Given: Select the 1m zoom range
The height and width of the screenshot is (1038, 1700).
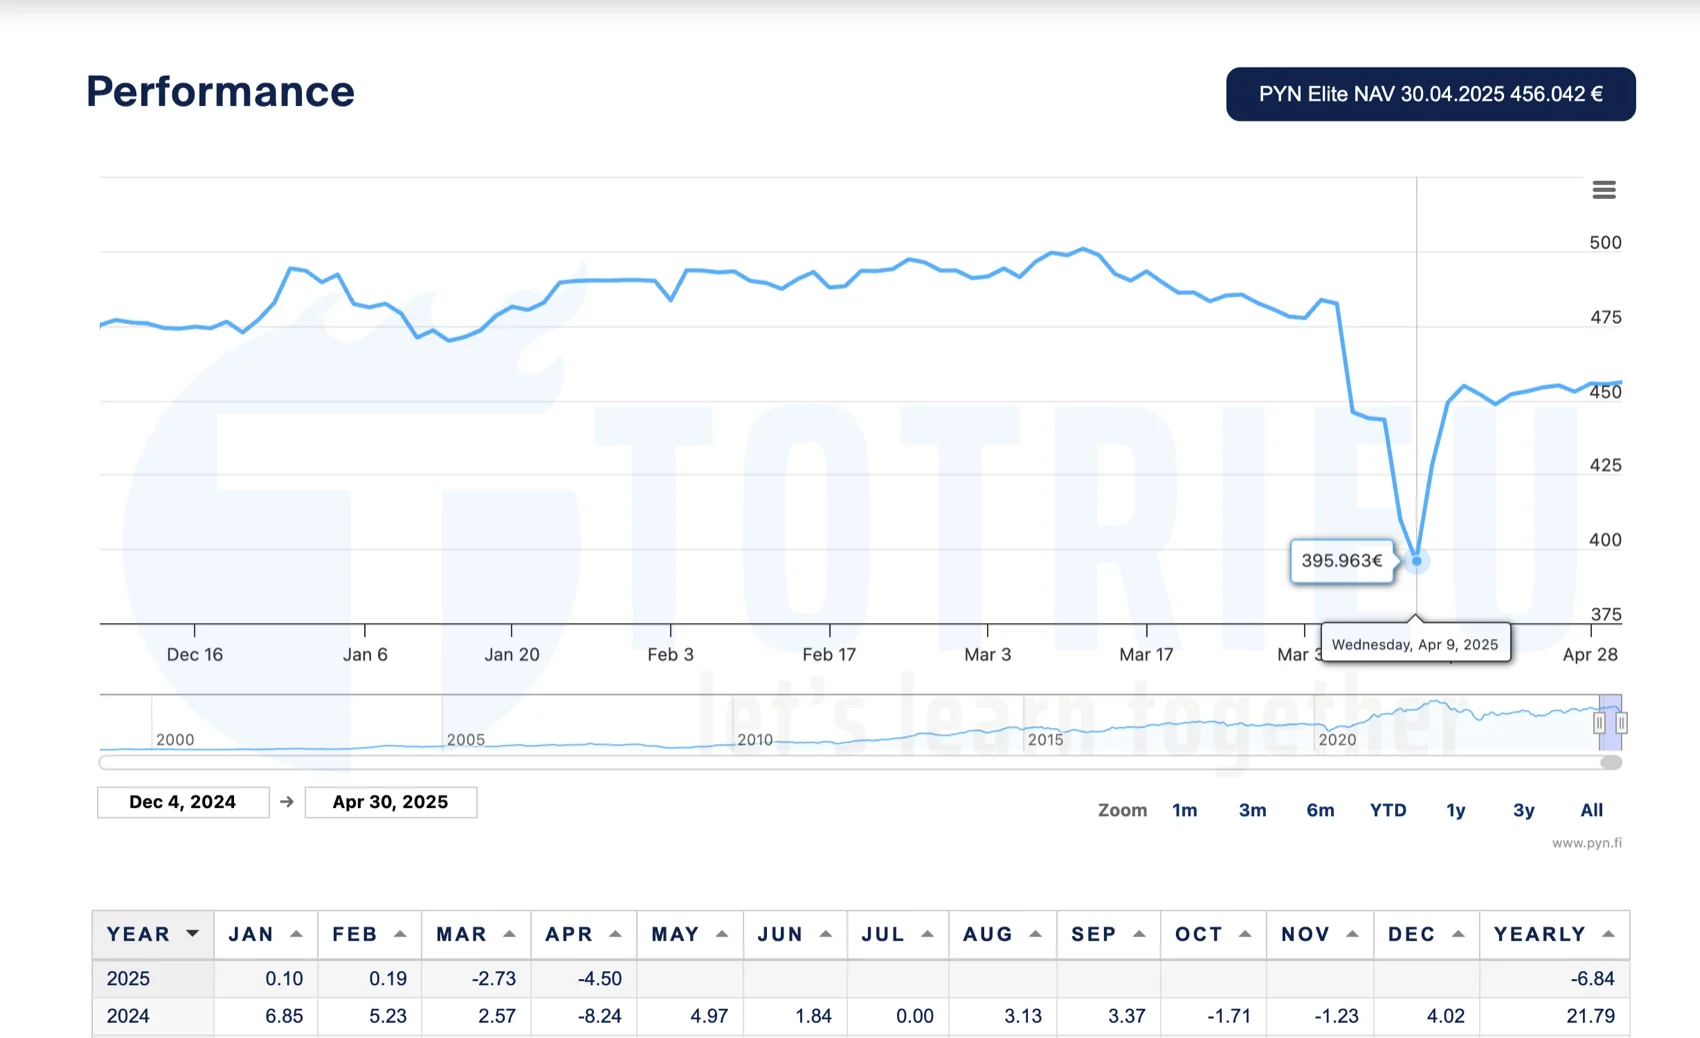Looking at the screenshot, I should click(x=1184, y=810).
